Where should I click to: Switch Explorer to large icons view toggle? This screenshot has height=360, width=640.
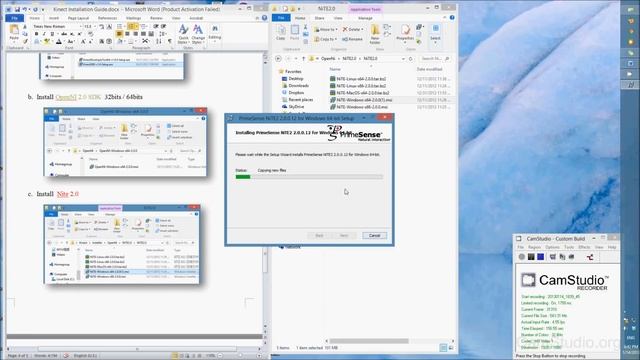(451, 348)
